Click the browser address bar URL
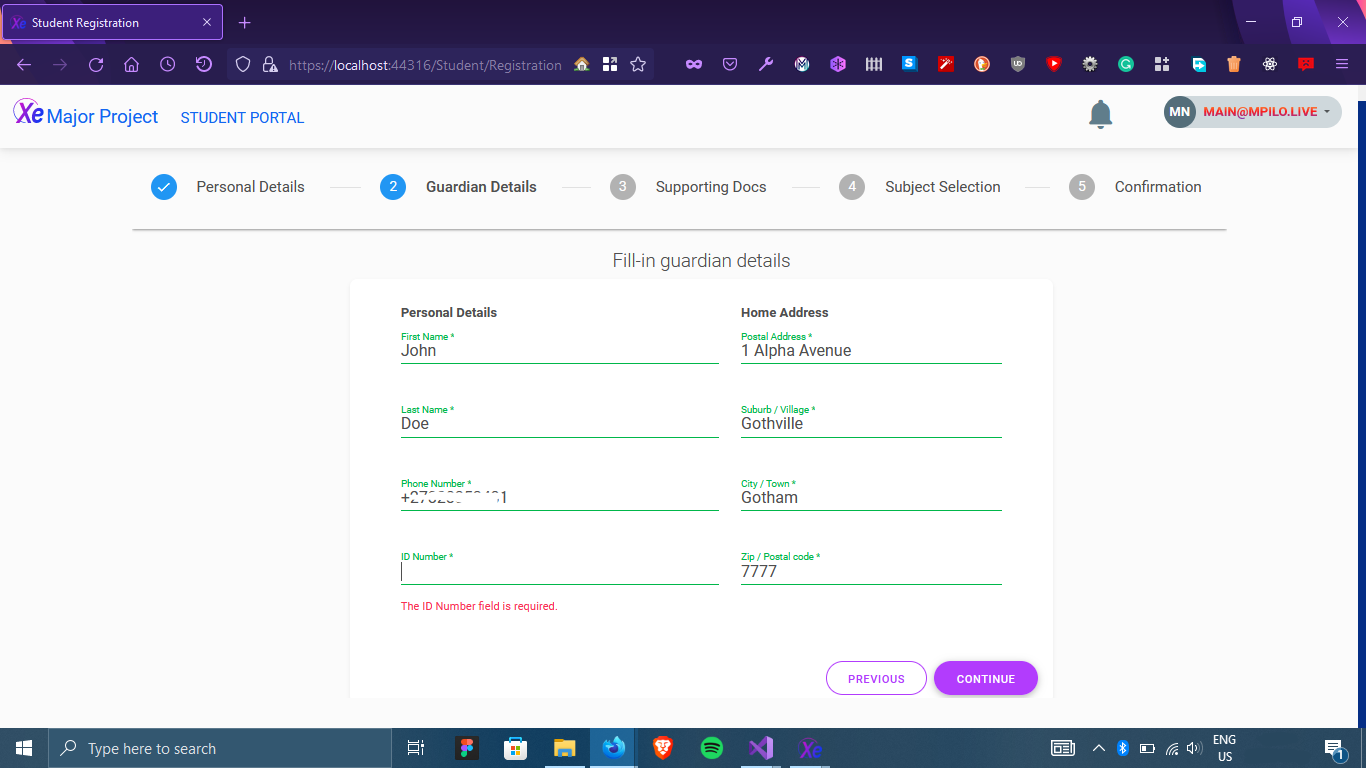This screenshot has height=768, width=1366. tap(425, 65)
